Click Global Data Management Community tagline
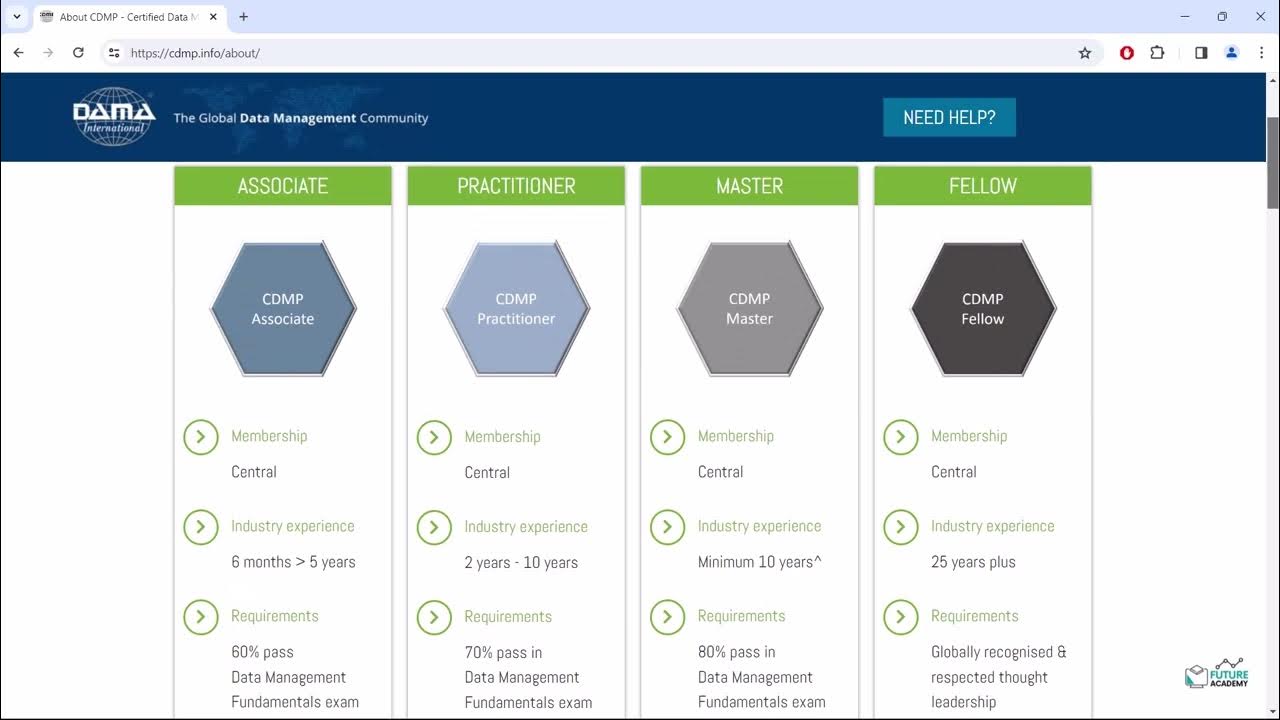This screenshot has width=1280, height=720. click(301, 118)
